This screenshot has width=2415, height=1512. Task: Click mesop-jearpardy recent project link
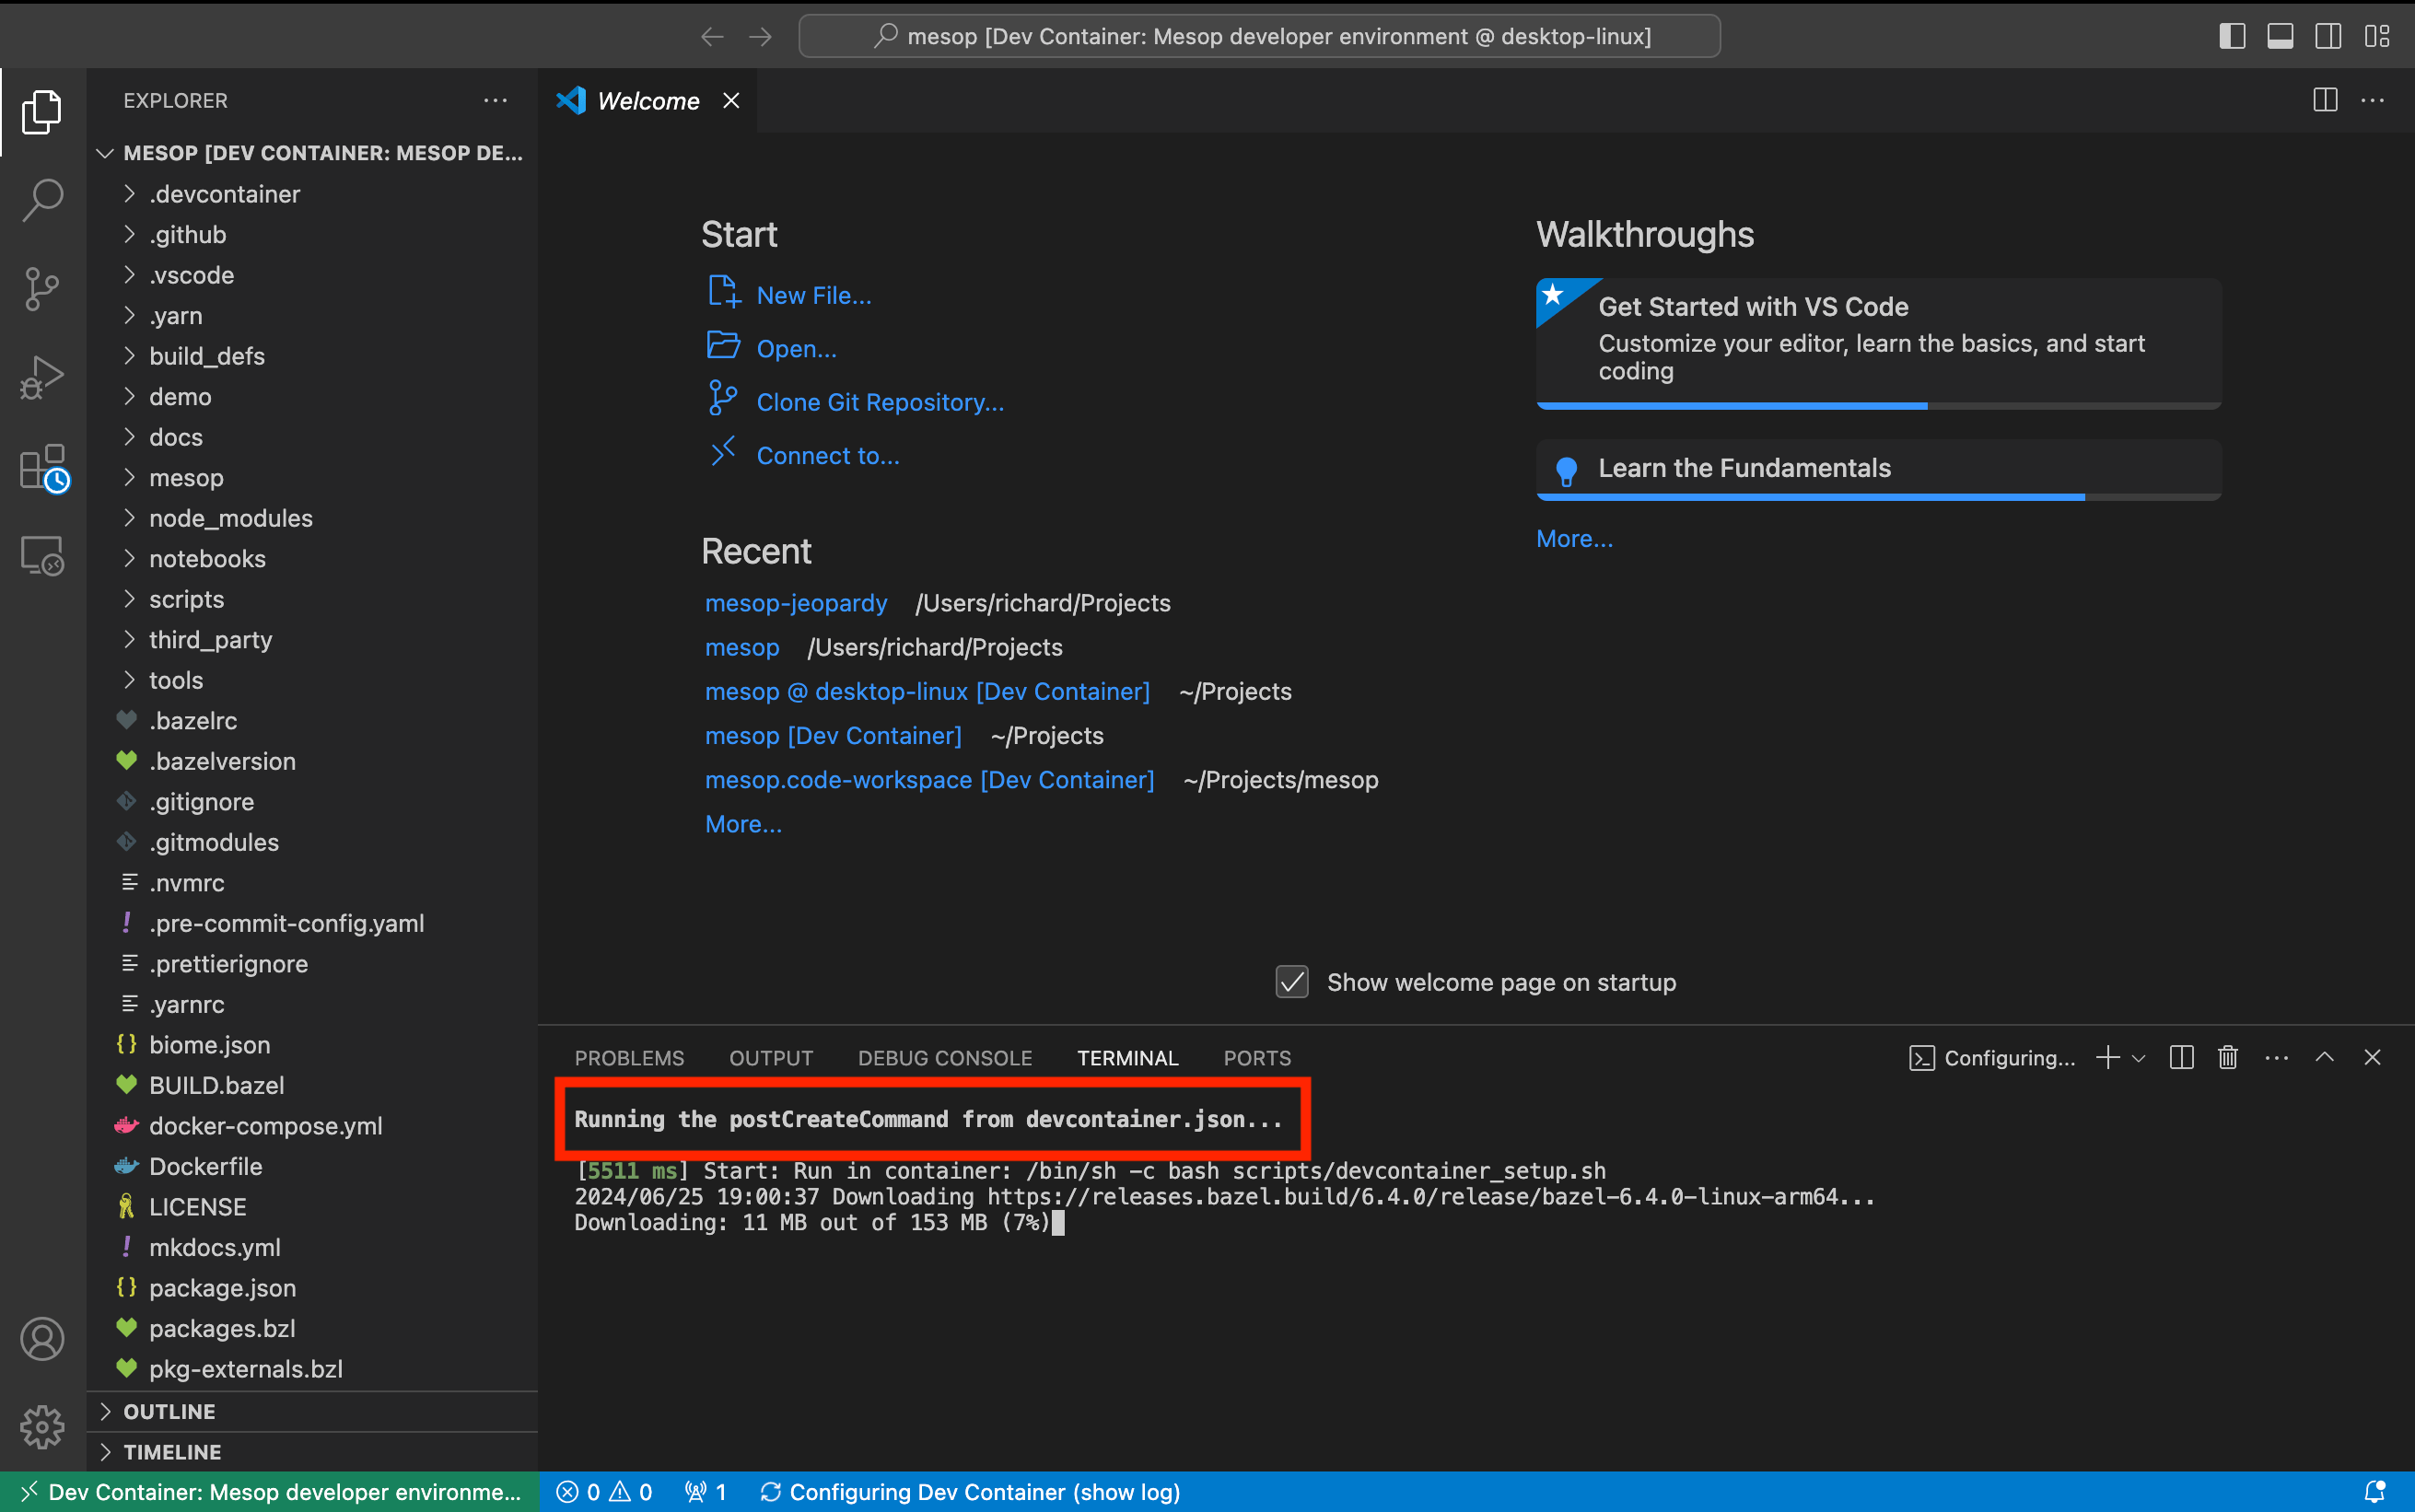798,603
